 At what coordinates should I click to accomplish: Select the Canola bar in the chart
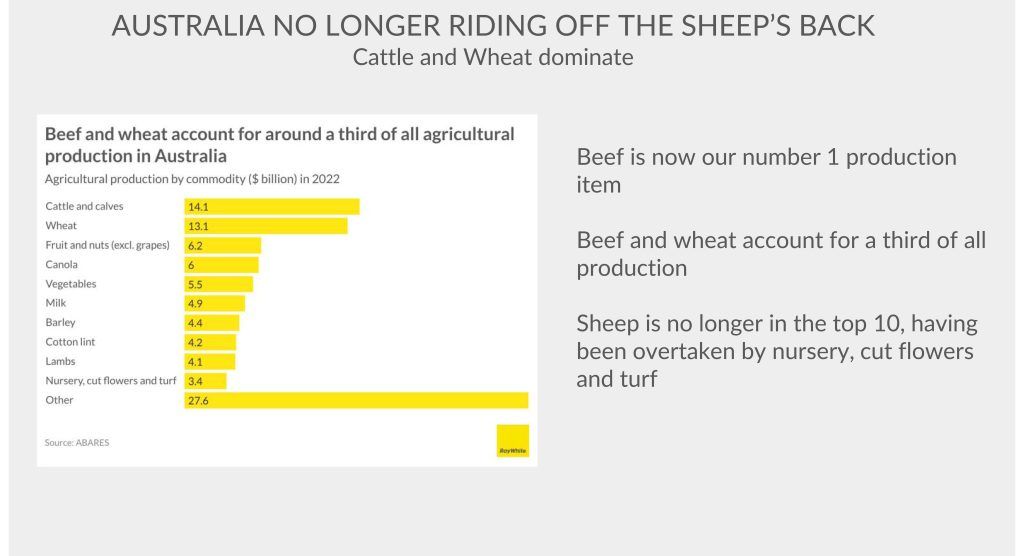(x=222, y=265)
